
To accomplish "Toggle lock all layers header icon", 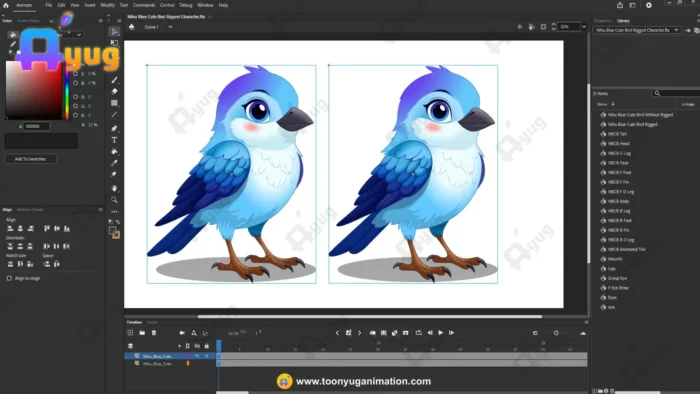I will 207,346.
